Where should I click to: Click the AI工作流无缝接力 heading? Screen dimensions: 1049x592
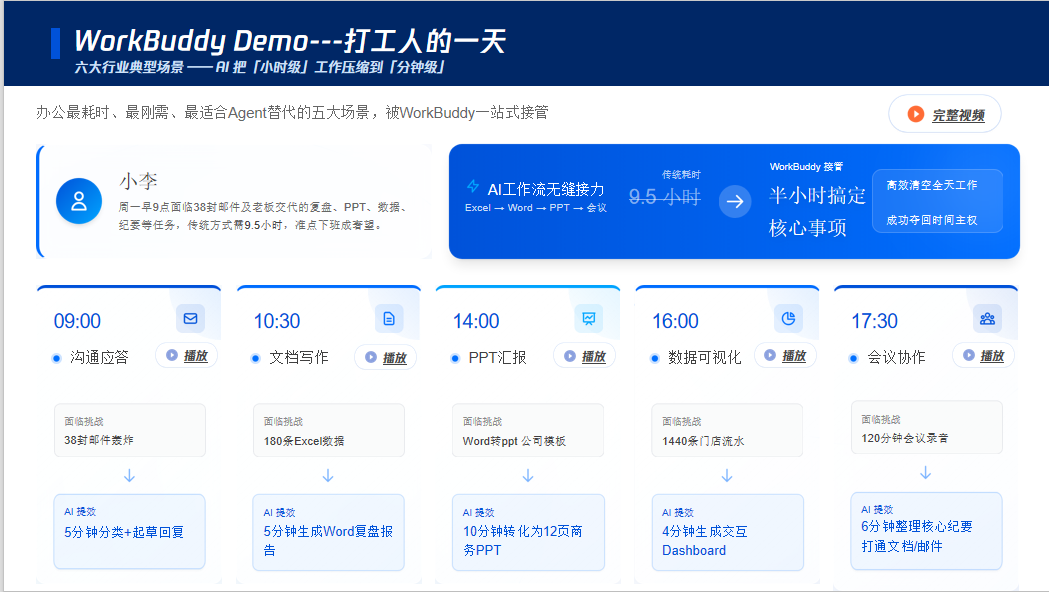(x=546, y=189)
